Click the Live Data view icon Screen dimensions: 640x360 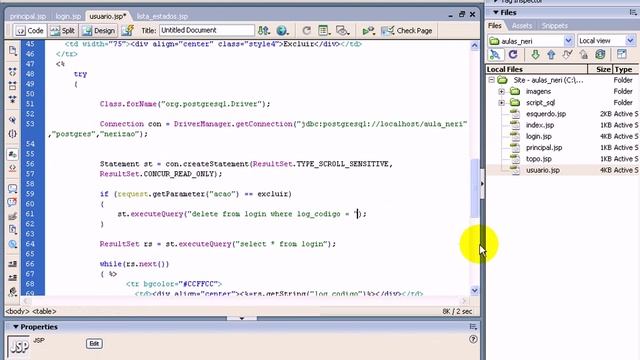(x=128, y=31)
